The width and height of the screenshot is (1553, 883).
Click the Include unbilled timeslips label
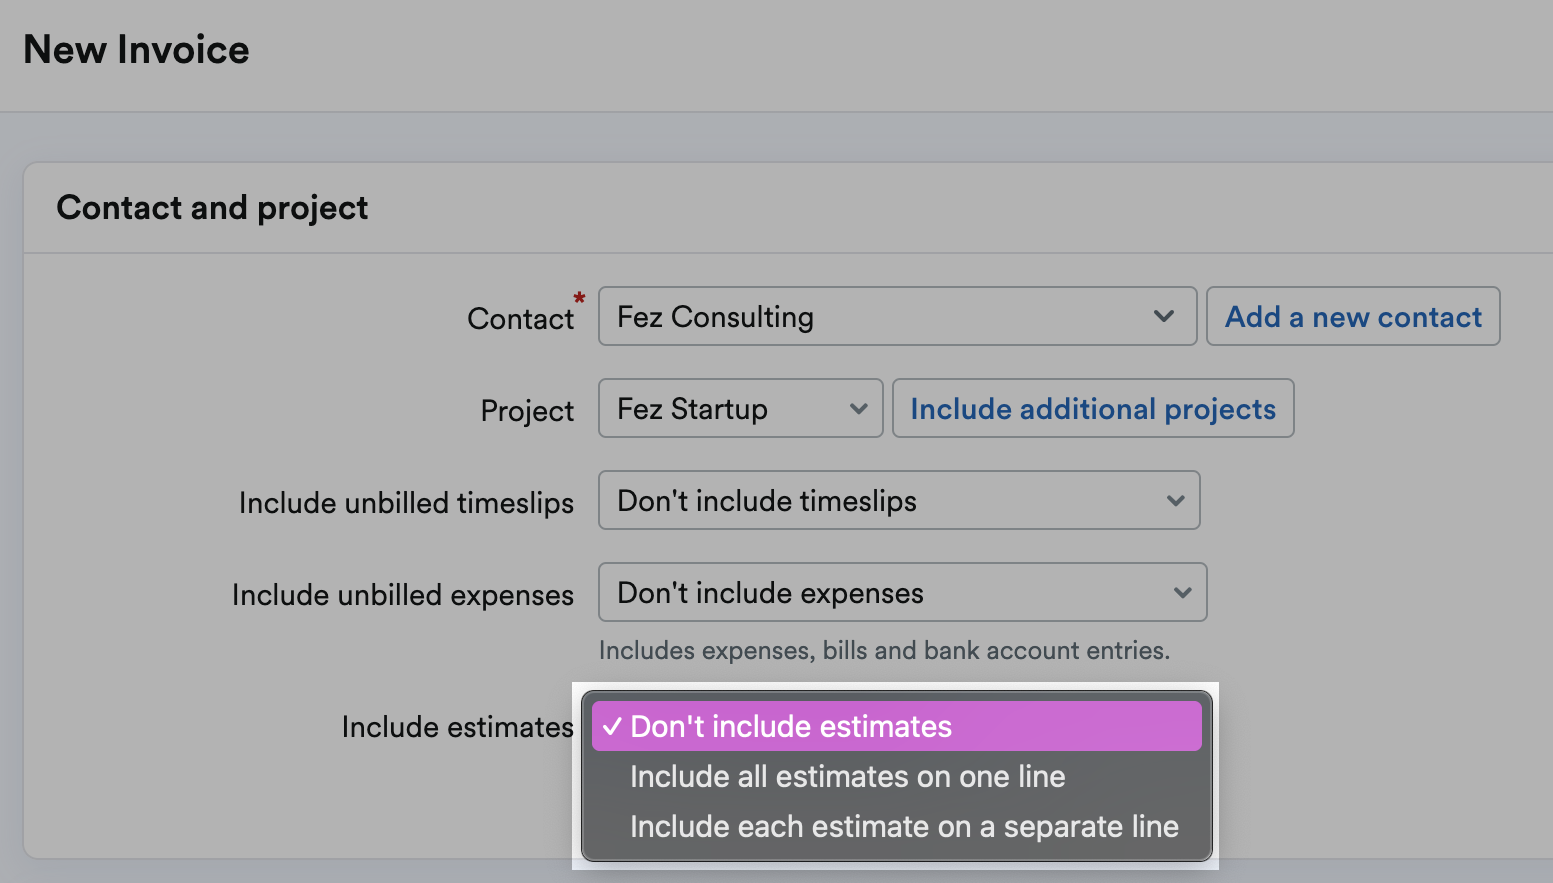pyautogui.click(x=406, y=503)
